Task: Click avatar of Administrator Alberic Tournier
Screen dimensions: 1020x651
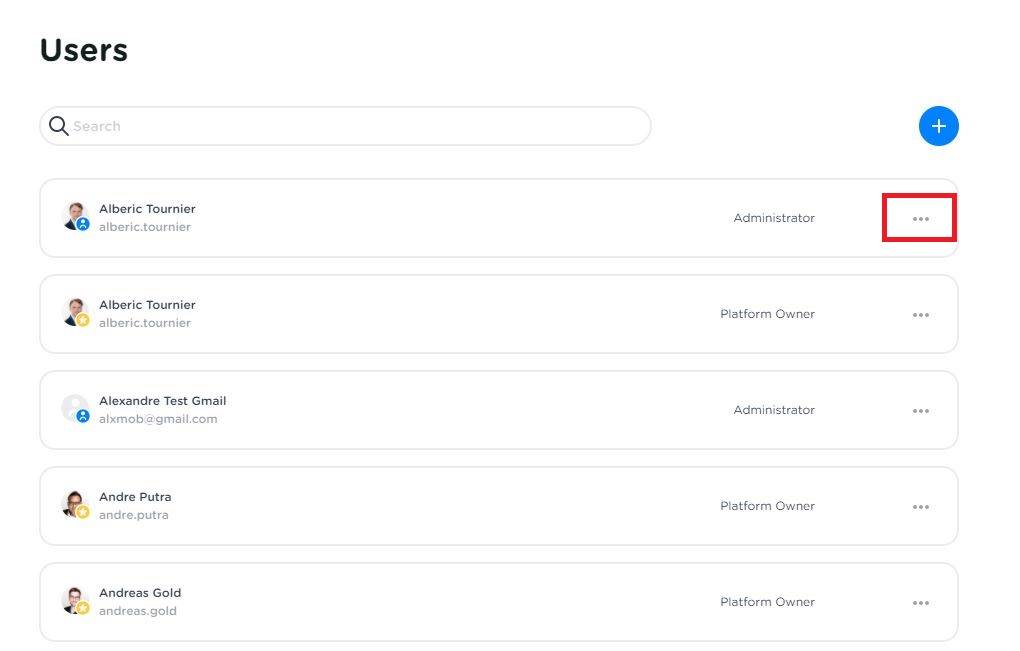Action: pos(75,217)
